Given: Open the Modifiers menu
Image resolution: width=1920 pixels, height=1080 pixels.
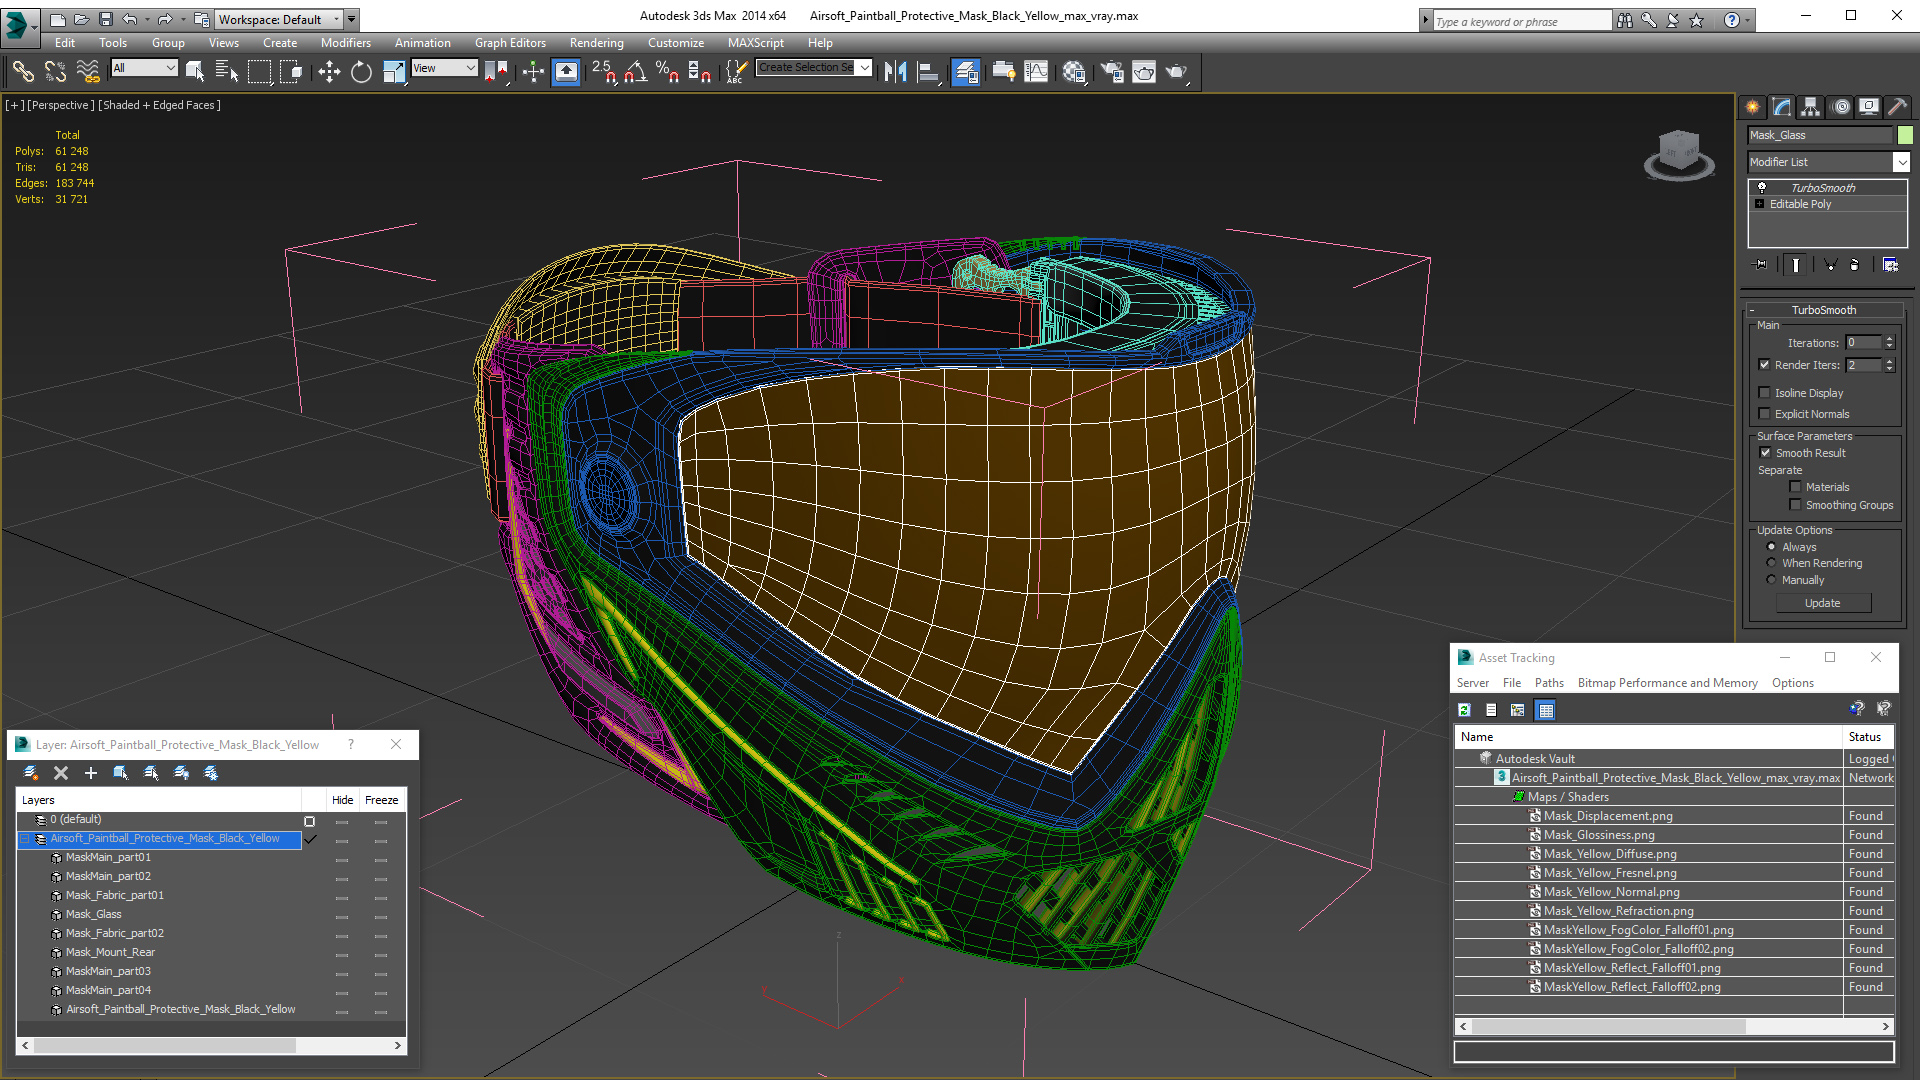Looking at the screenshot, I should click(345, 43).
